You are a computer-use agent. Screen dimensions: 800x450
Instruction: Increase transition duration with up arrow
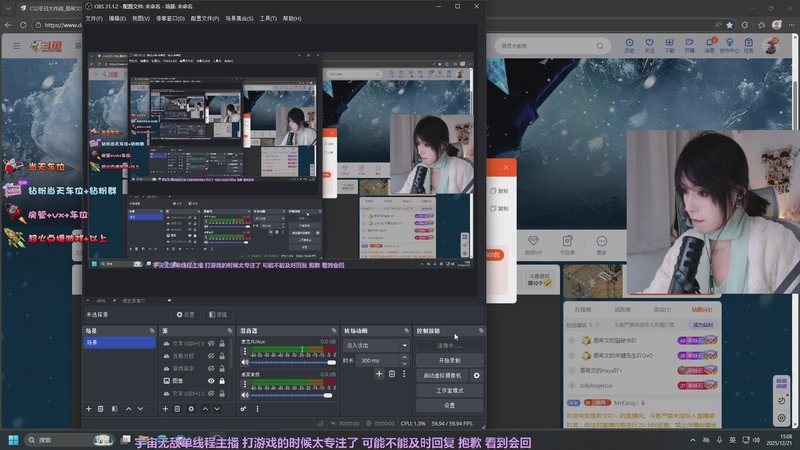tap(405, 358)
